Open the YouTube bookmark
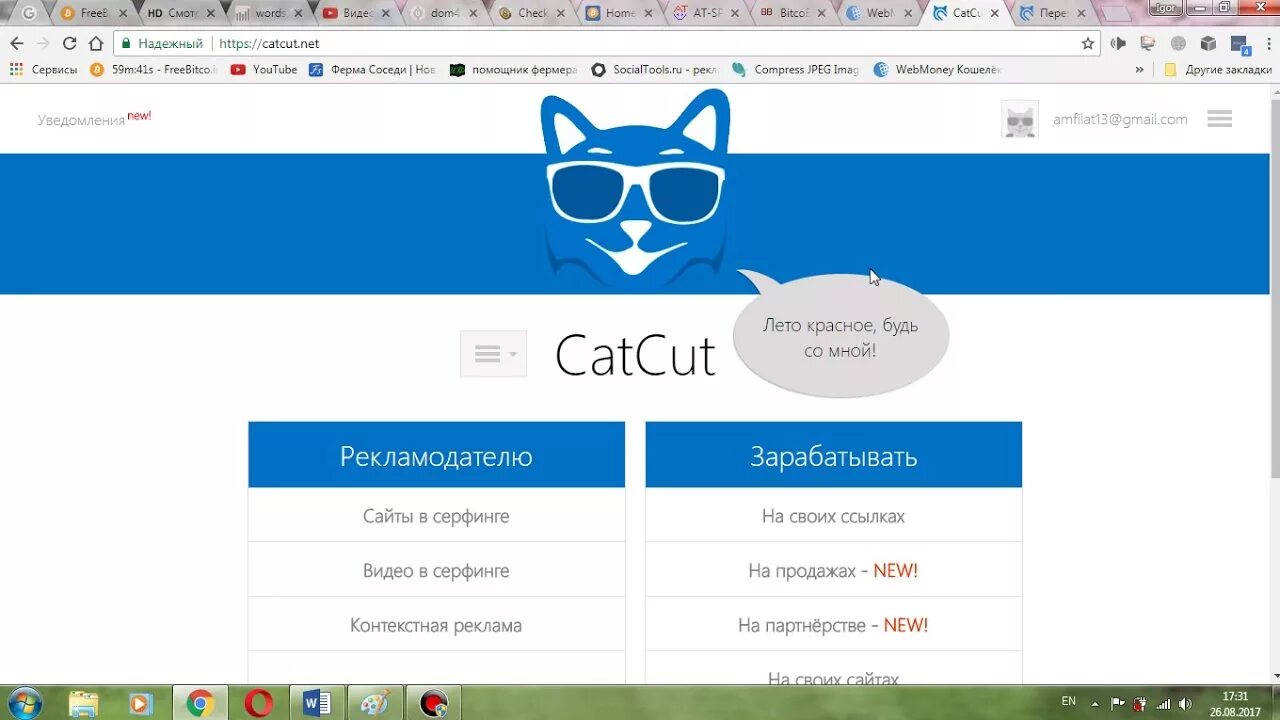The image size is (1280, 720). click(264, 70)
